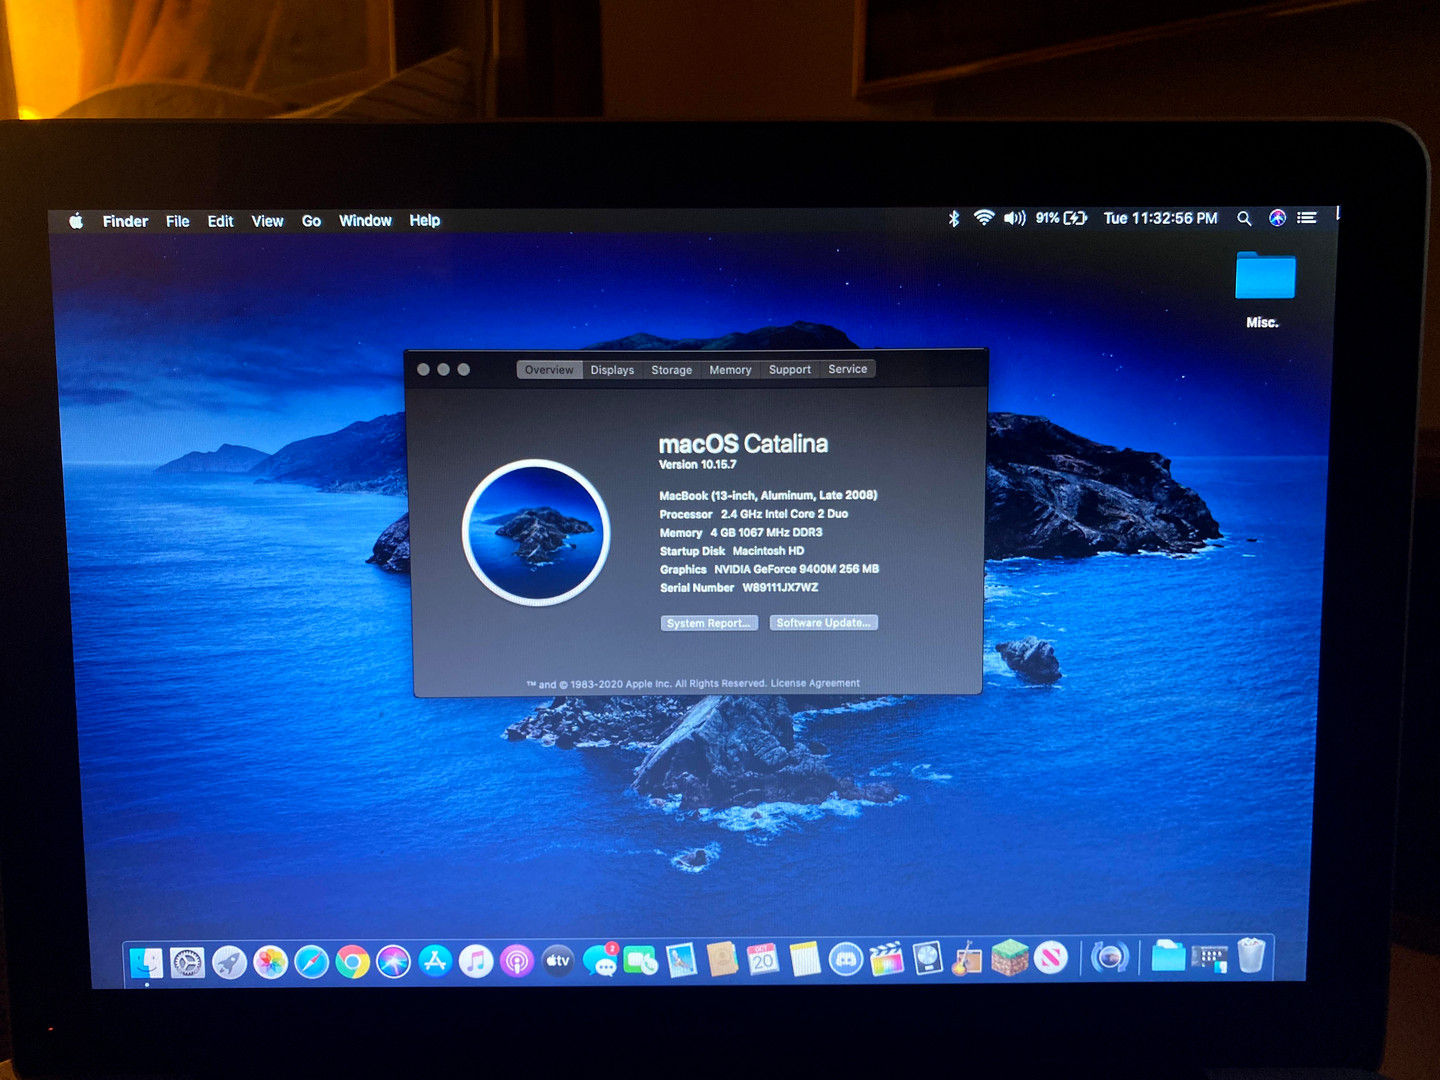Viewport: 1440px width, 1080px height.
Task: Open Notification Center list icon
Action: click(1307, 218)
